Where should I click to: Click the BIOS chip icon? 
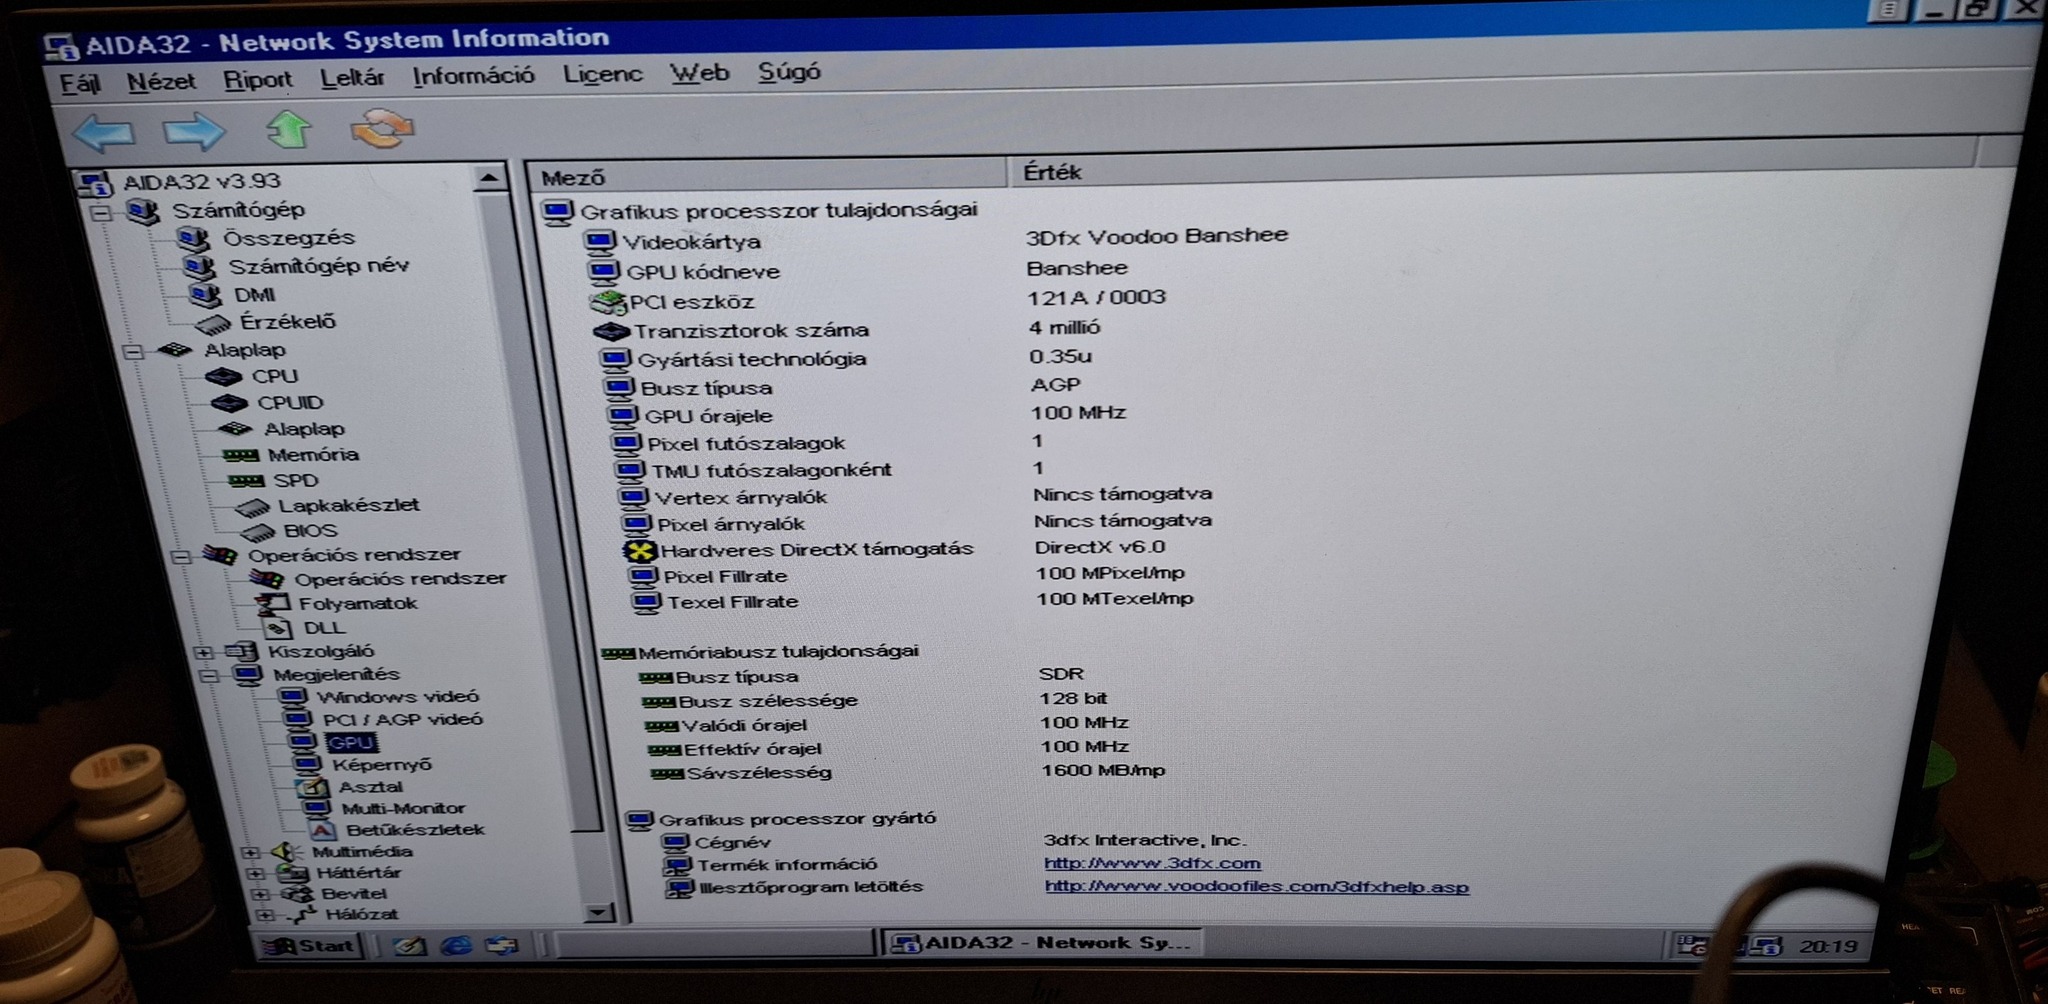pos(258,532)
